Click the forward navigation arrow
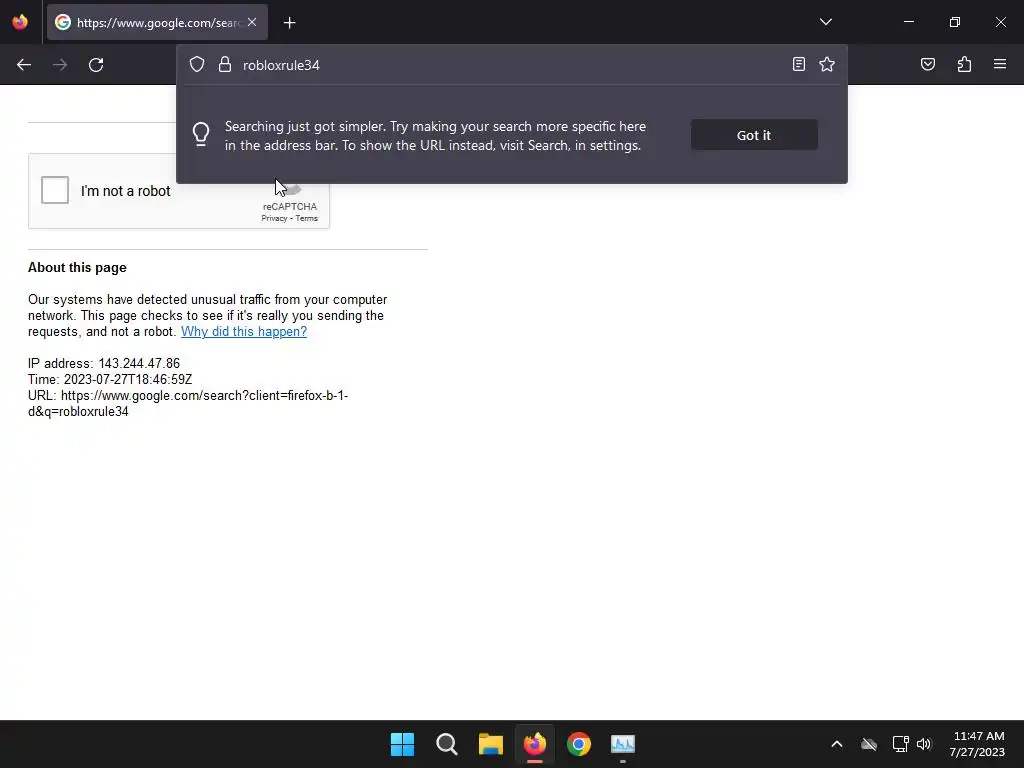The width and height of the screenshot is (1024, 768). (60, 65)
